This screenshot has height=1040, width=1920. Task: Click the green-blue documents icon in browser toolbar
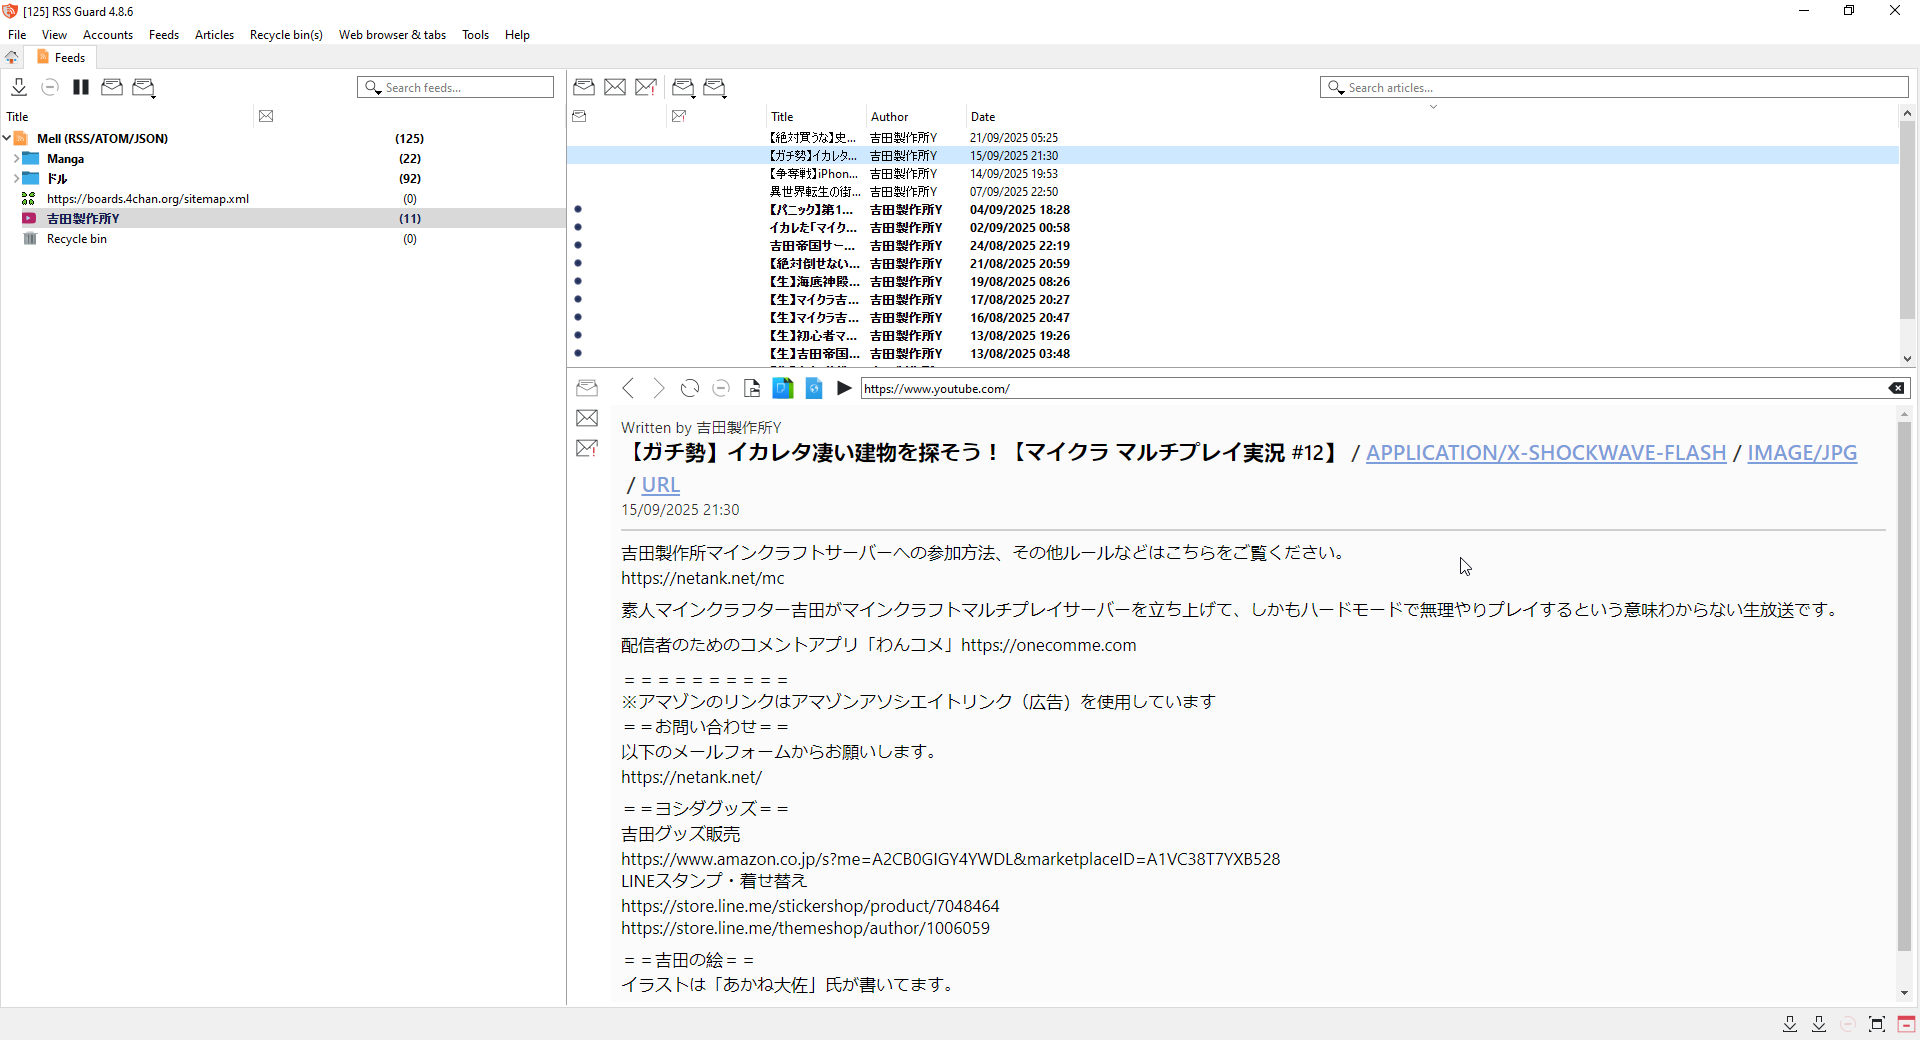783,388
